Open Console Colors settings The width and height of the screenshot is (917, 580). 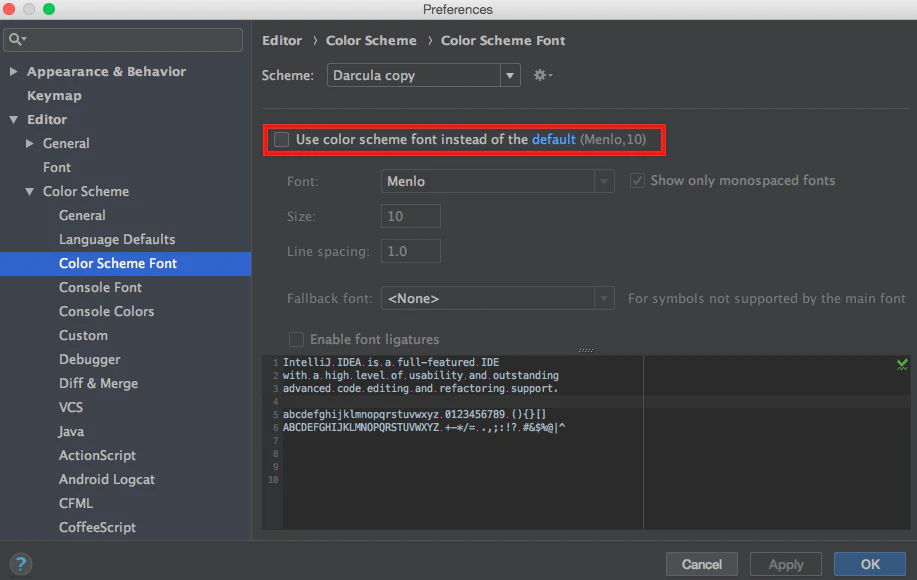click(106, 311)
